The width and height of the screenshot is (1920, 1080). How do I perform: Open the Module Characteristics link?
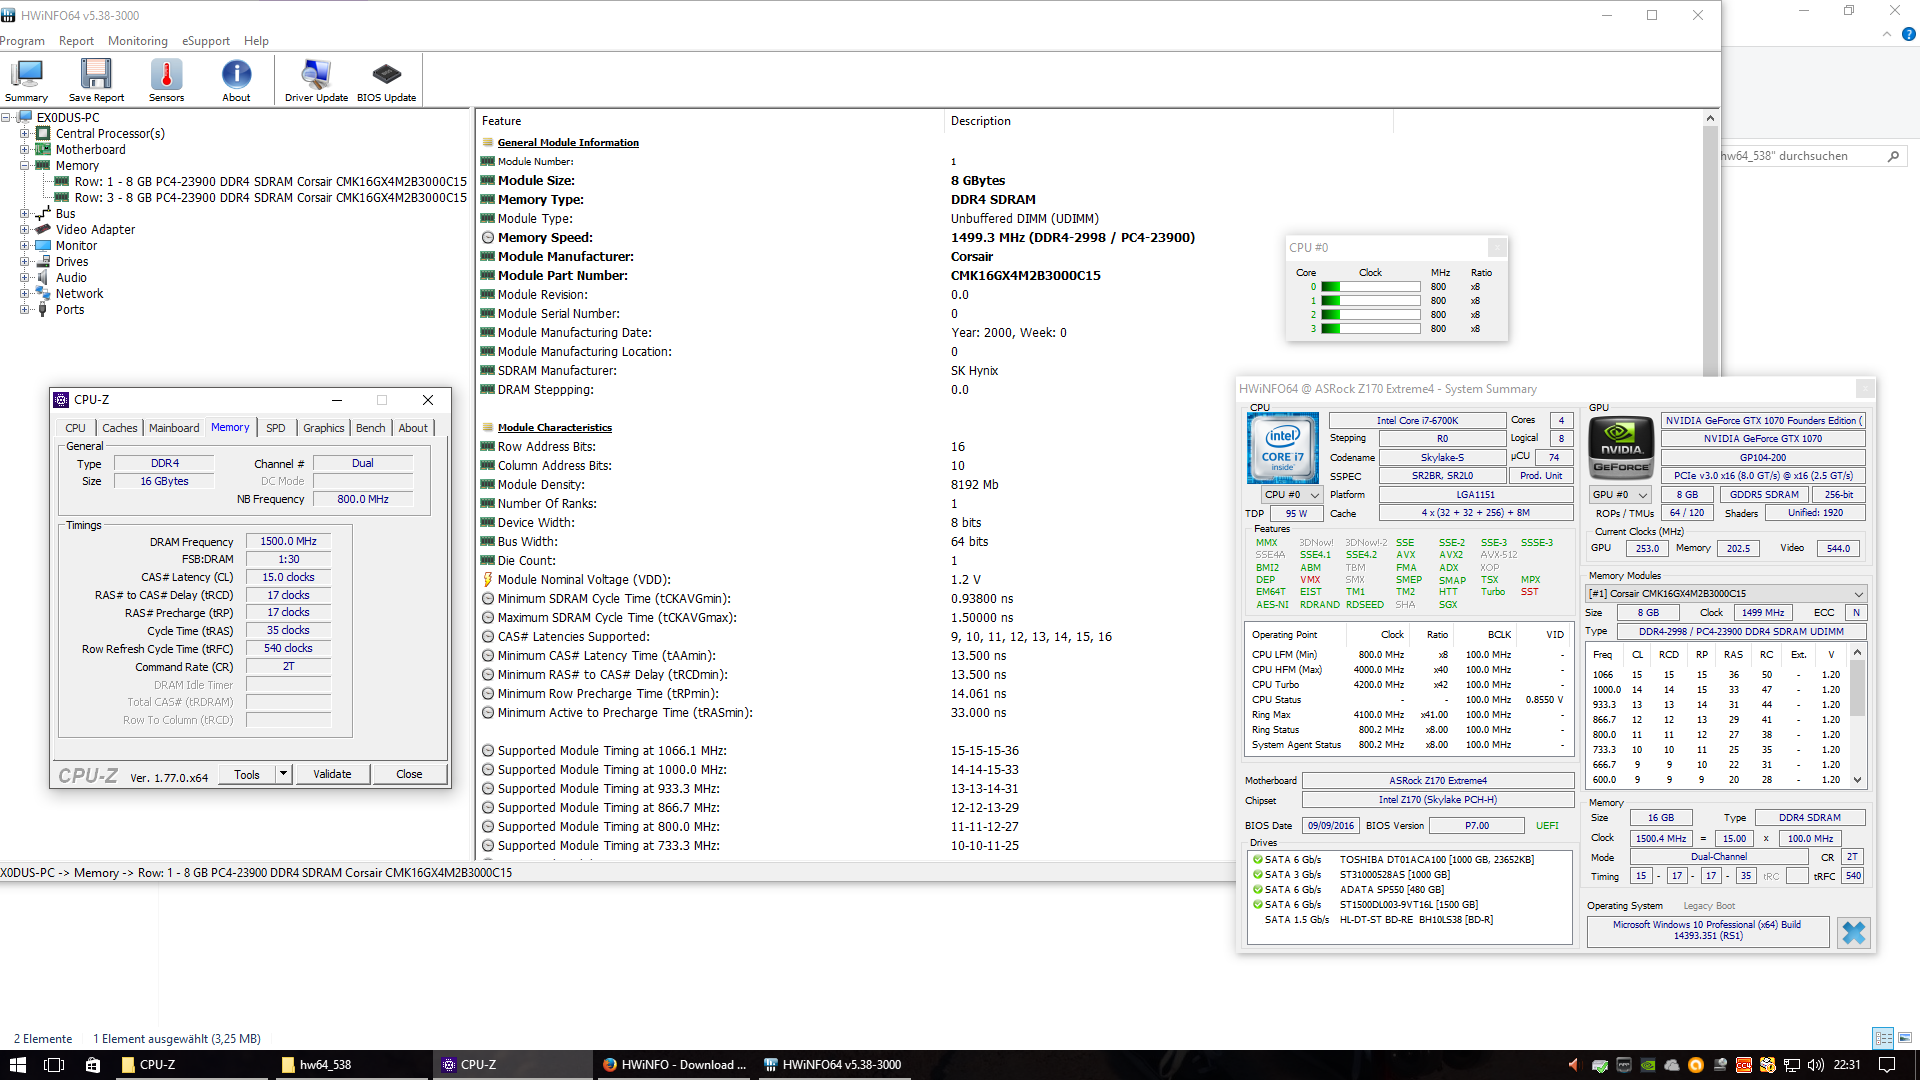point(555,428)
